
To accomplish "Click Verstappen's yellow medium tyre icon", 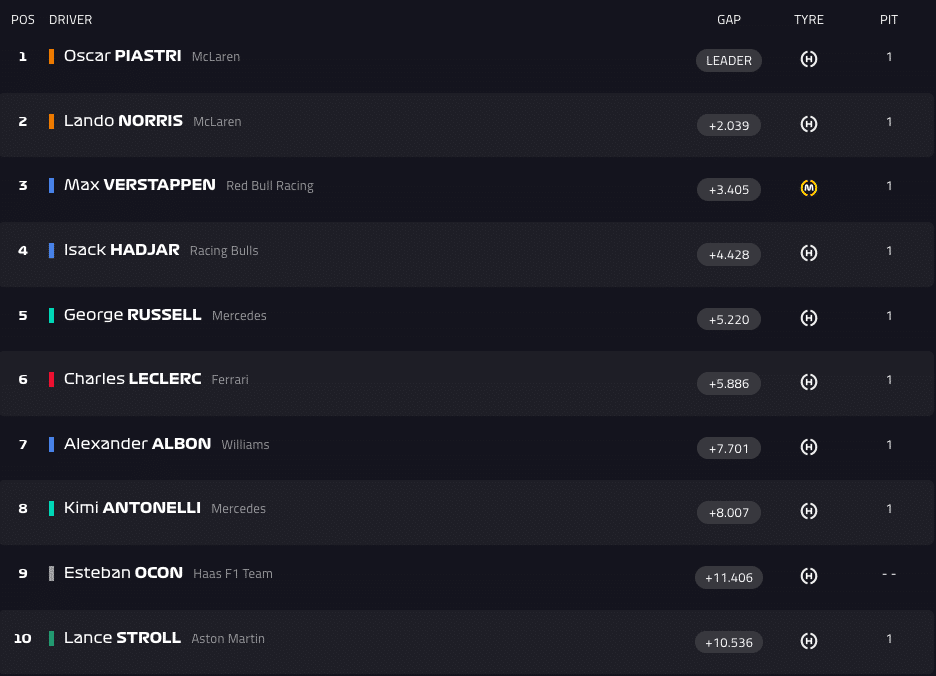I will pyautogui.click(x=809, y=188).
